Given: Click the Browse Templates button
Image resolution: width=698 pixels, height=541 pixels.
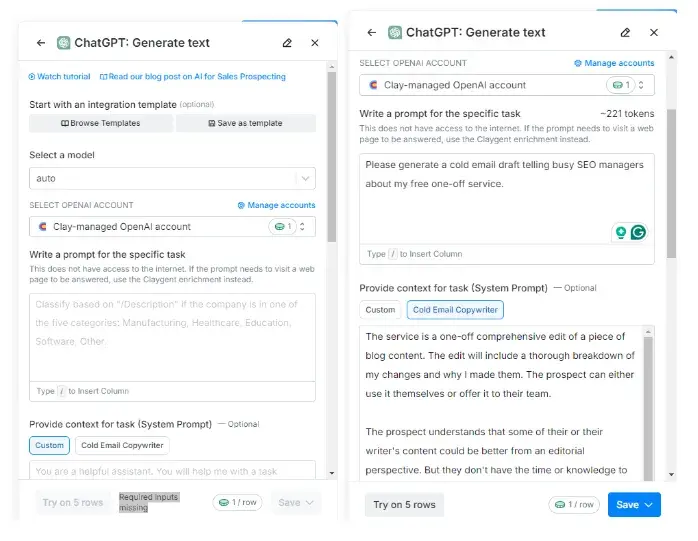Looking at the screenshot, I should coord(101,123).
